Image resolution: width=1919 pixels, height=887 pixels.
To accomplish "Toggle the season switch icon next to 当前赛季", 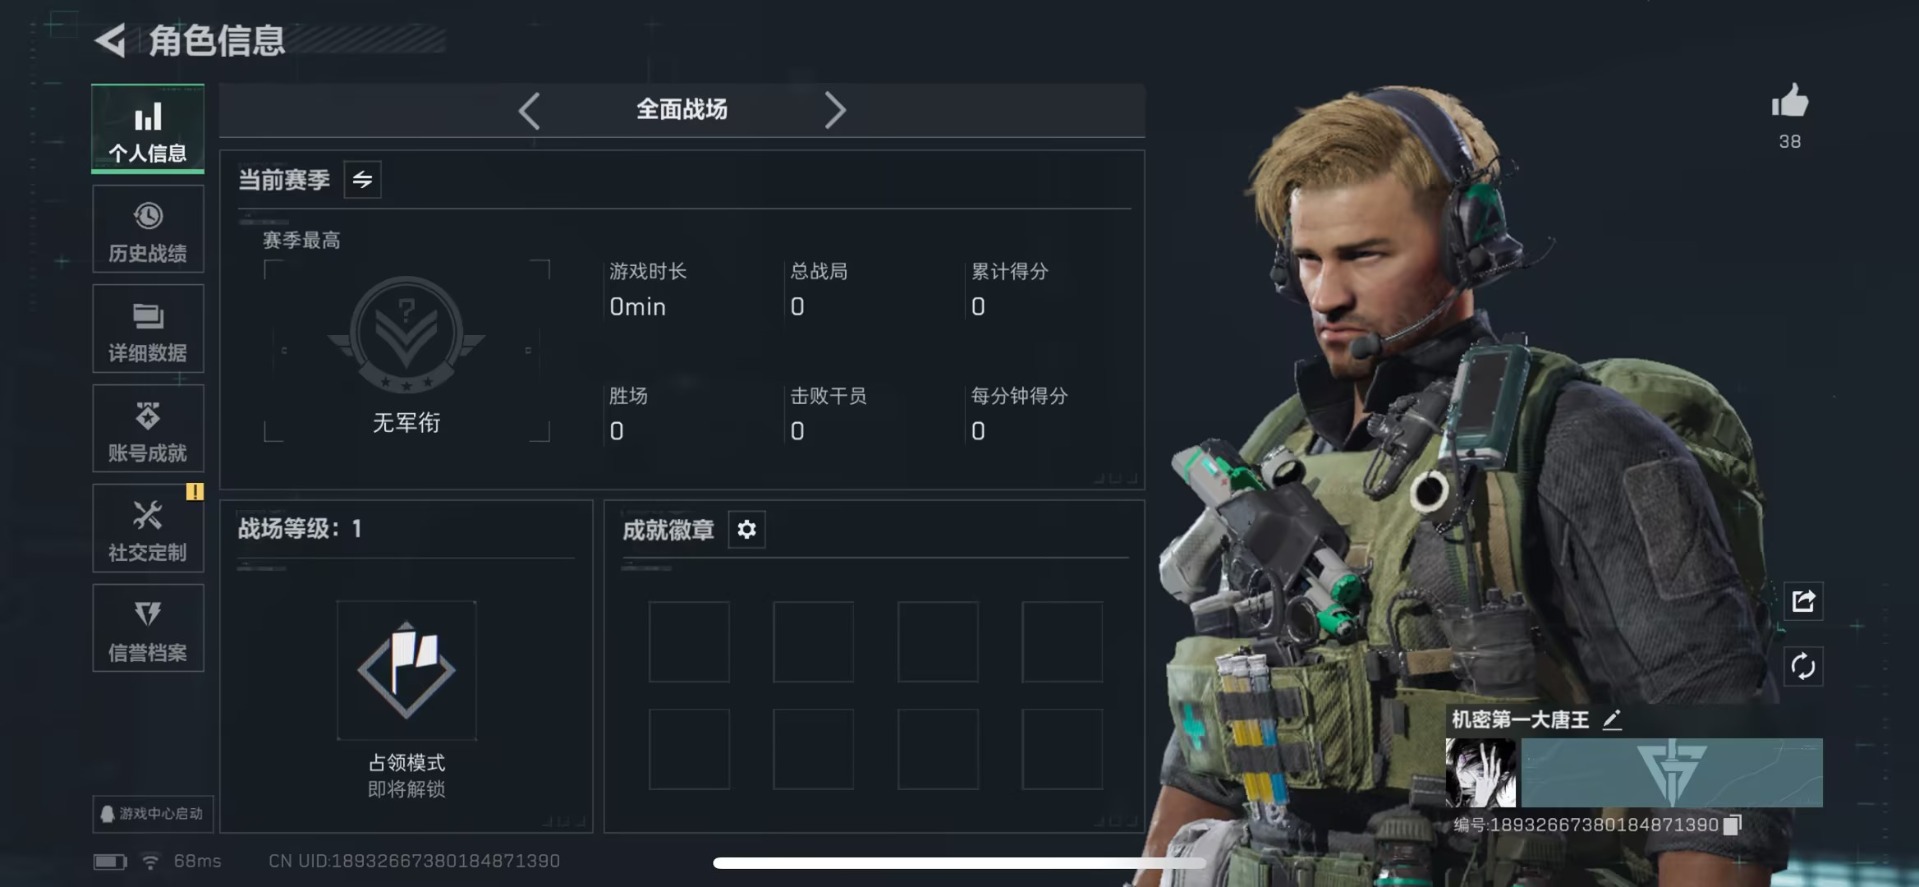I will (x=362, y=180).
